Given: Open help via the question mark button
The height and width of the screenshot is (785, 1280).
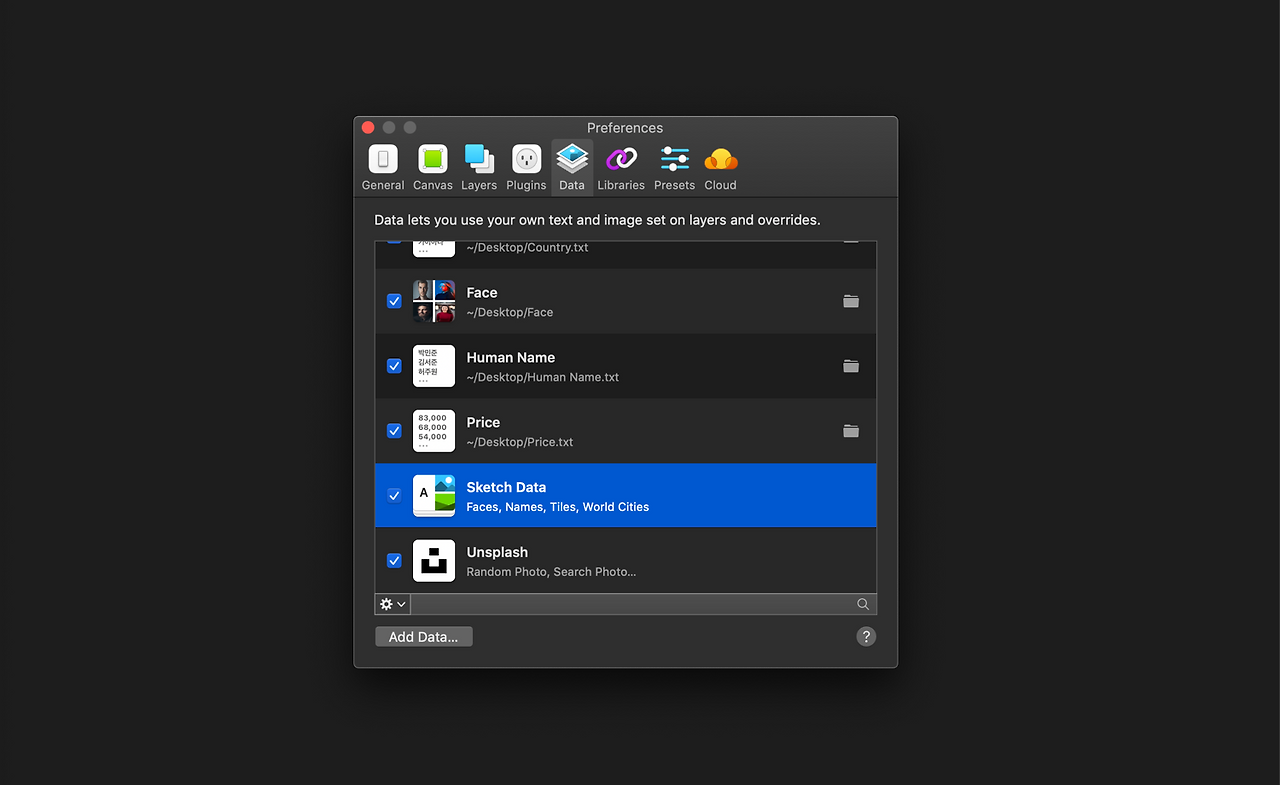Looking at the screenshot, I should [x=865, y=636].
